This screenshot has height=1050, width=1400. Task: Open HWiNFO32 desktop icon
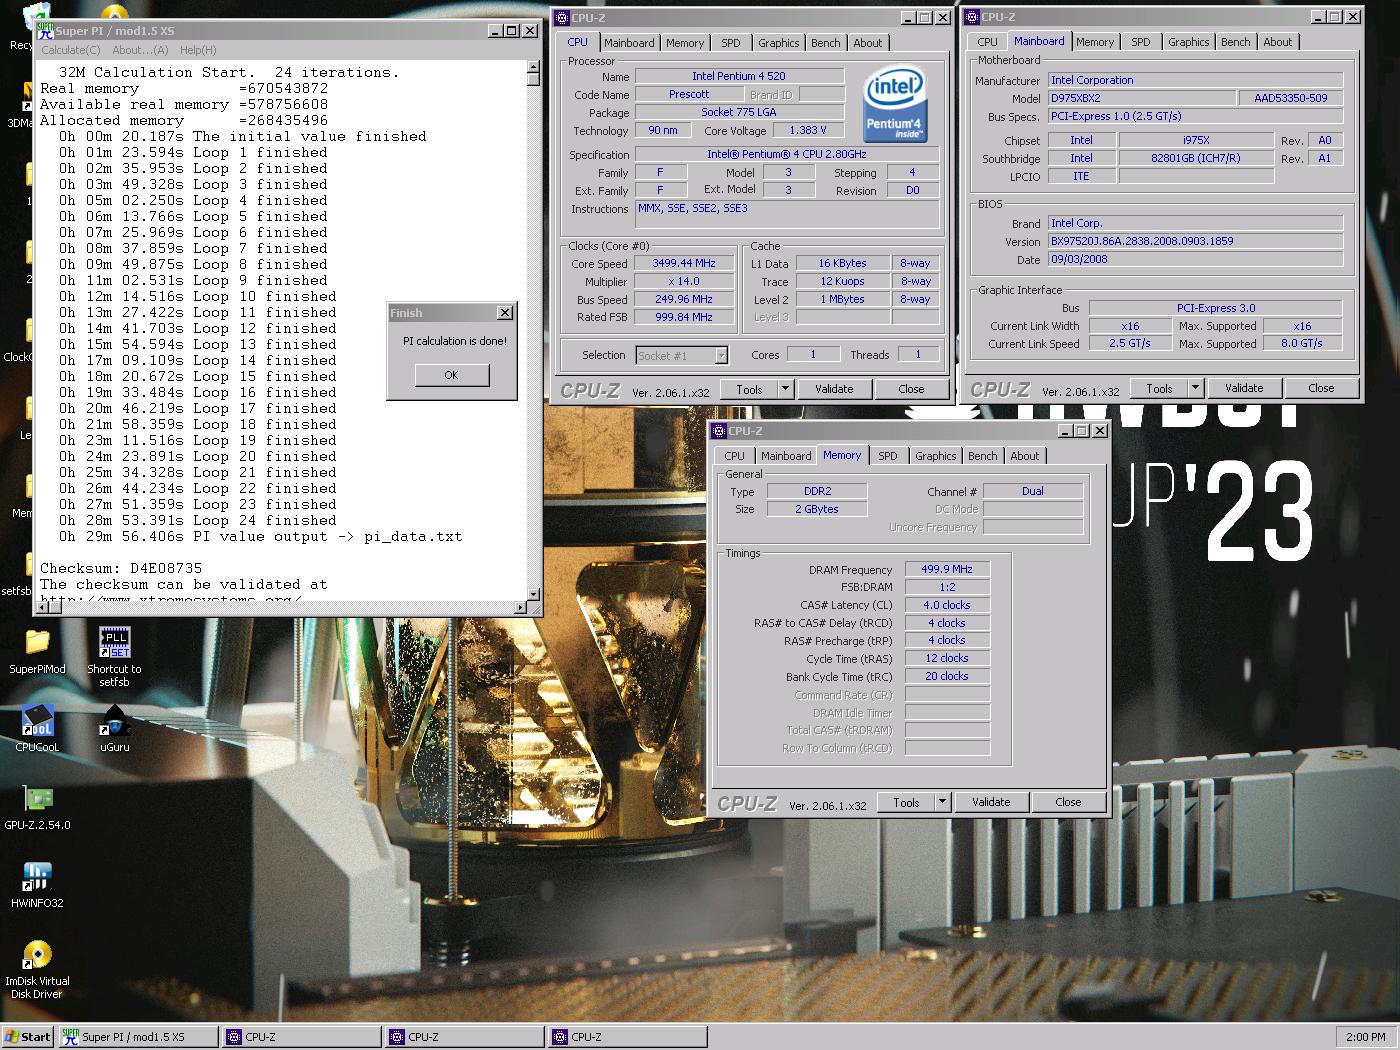tap(37, 885)
